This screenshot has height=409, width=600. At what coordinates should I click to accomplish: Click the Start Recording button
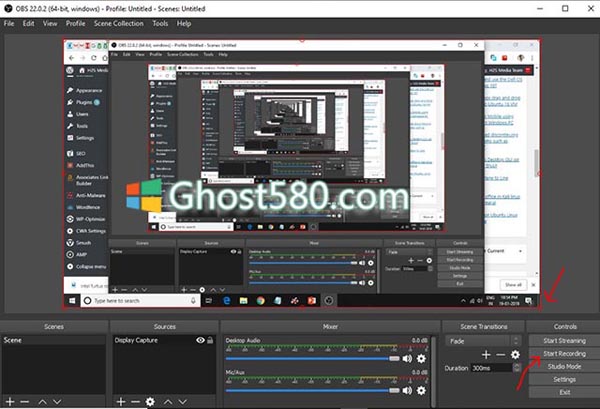tap(564, 354)
